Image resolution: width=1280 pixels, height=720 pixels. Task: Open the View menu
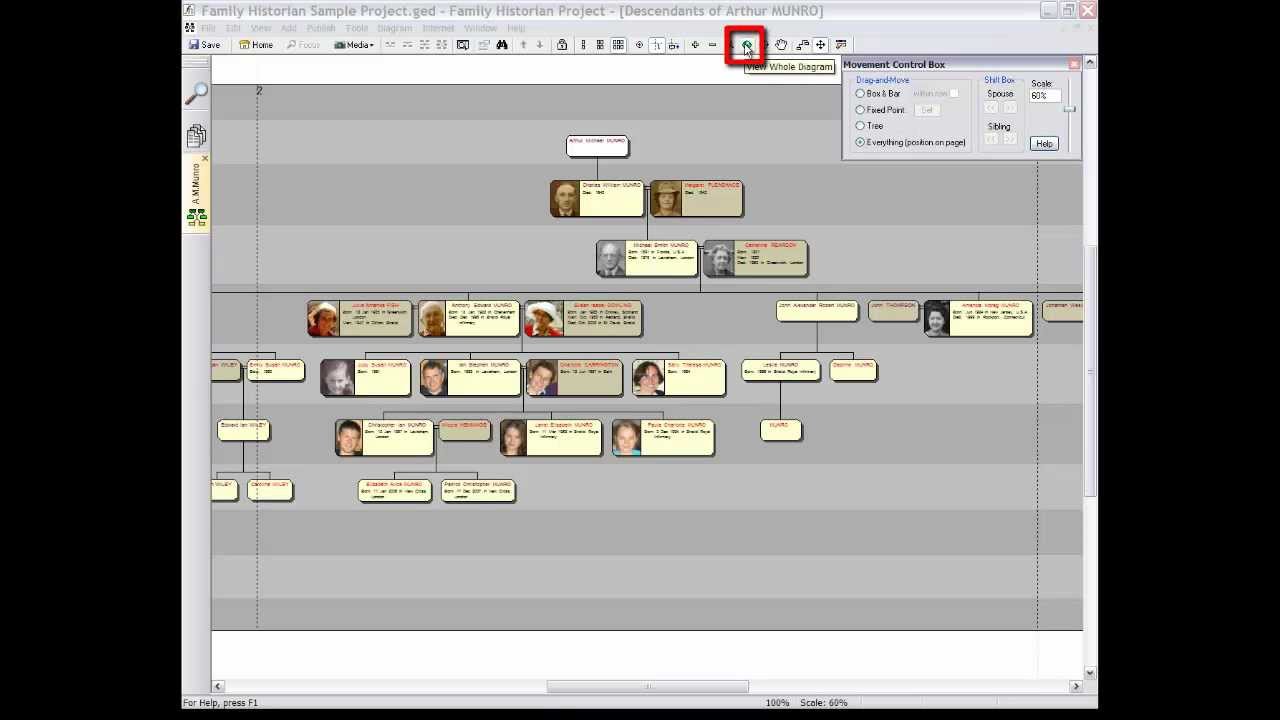point(261,28)
